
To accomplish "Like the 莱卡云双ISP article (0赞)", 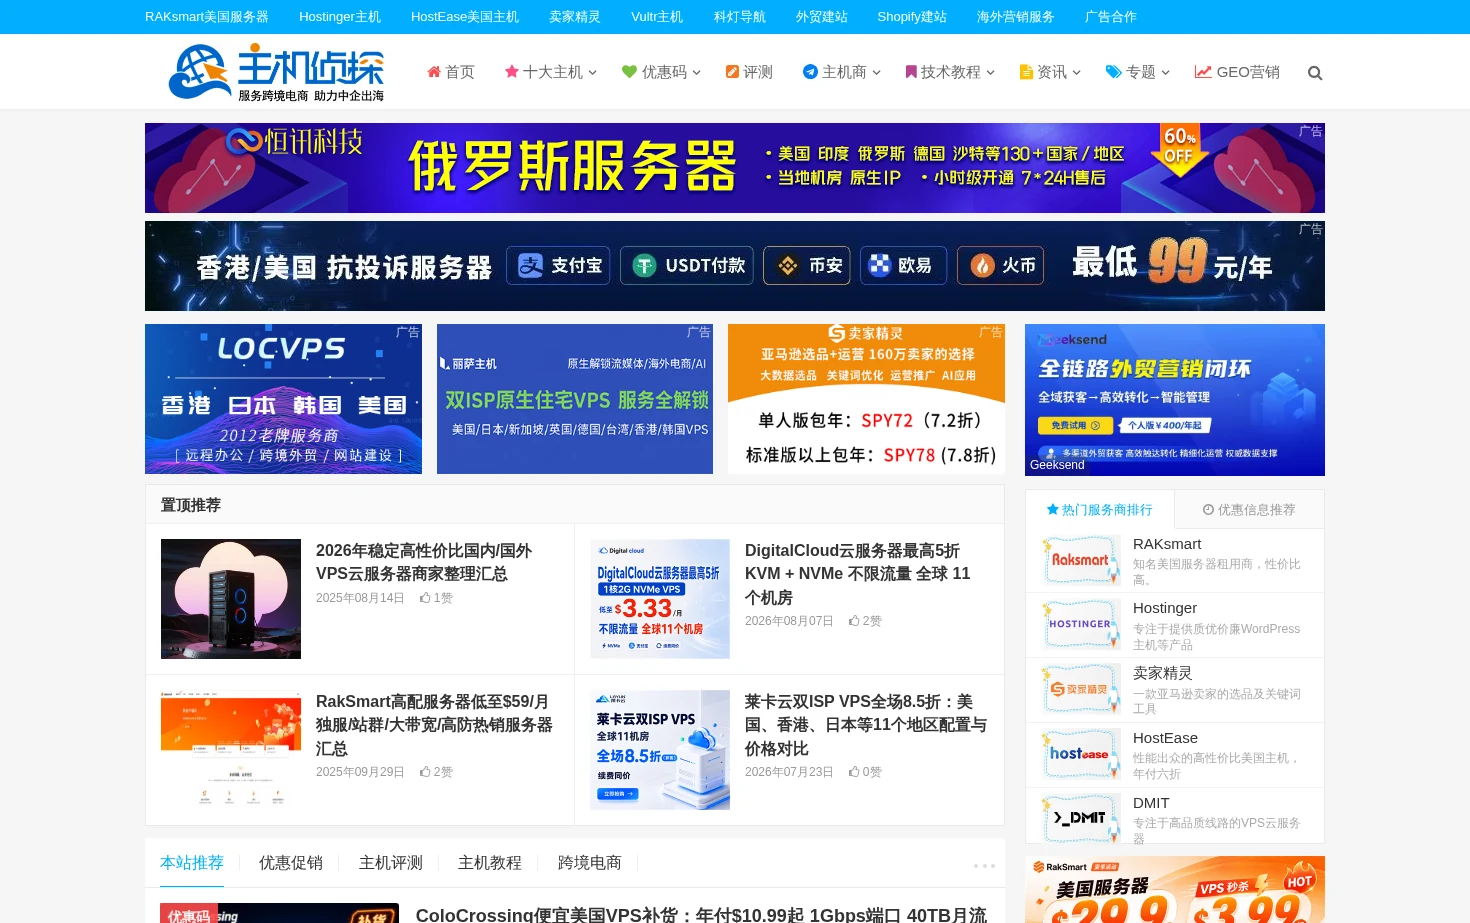I will click(x=865, y=772).
